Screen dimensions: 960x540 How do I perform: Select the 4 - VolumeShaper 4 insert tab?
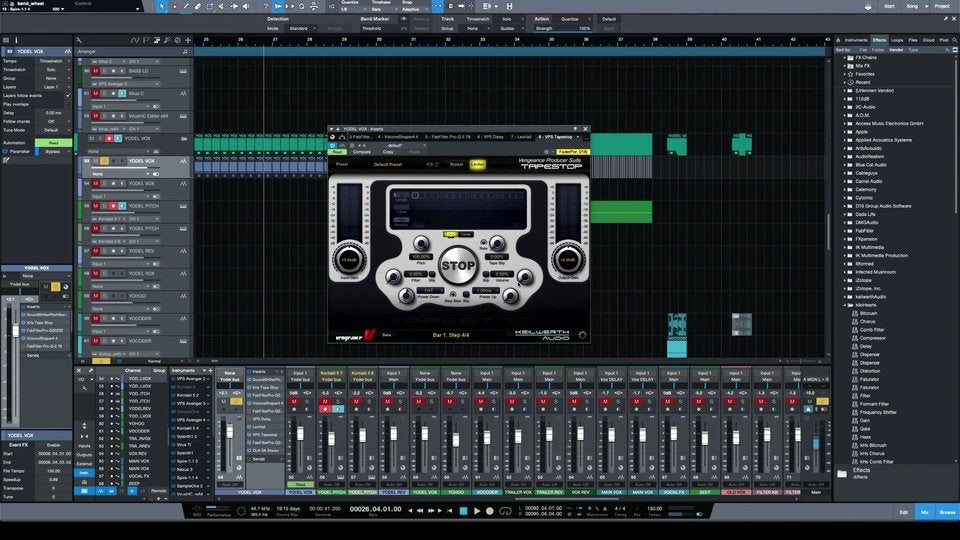398,137
